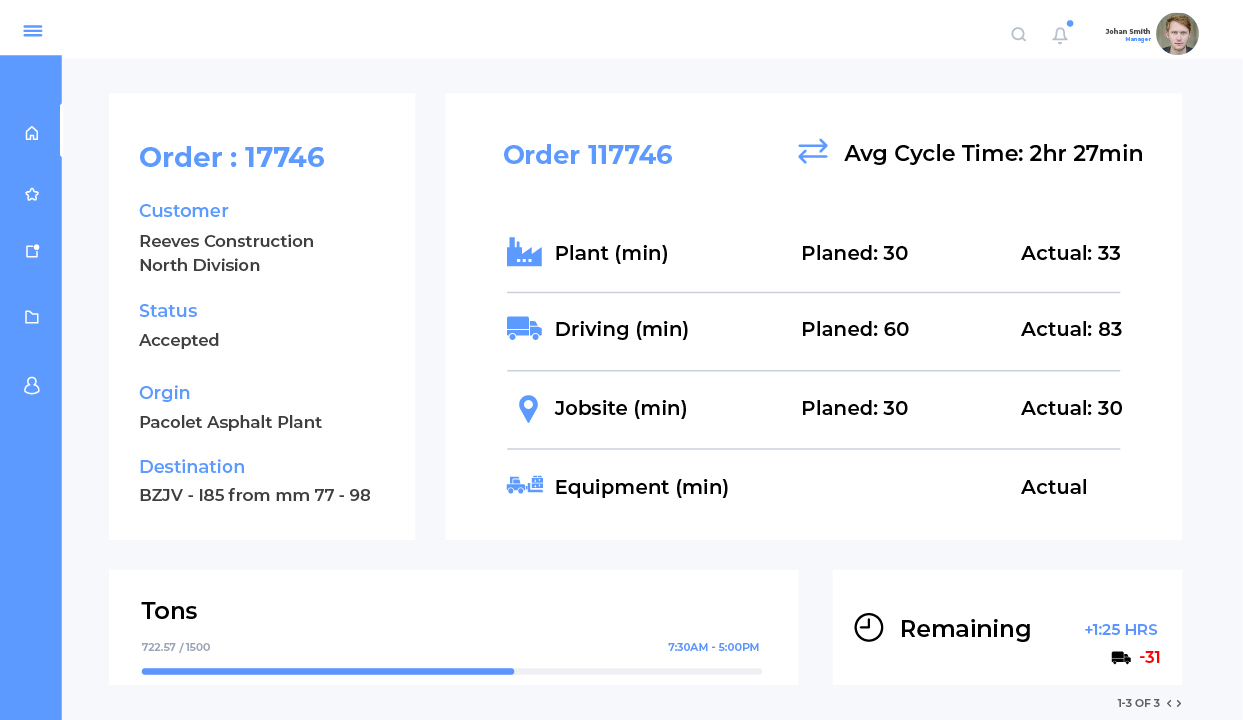
Task: Select the user profile icon in sidebar
Action: (x=32, y=385)
